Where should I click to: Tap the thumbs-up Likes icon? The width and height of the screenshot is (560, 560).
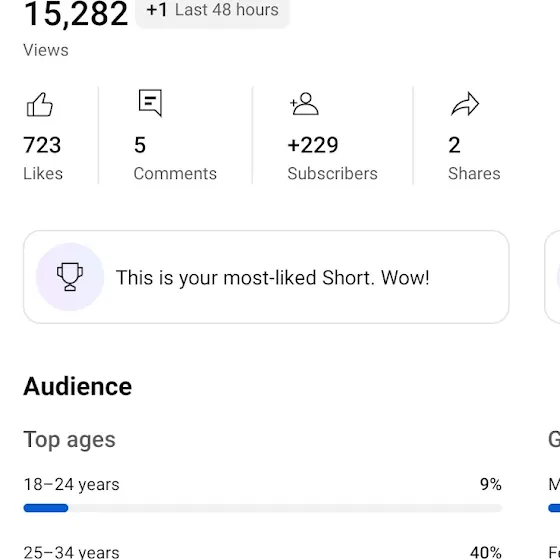[40, 104]
